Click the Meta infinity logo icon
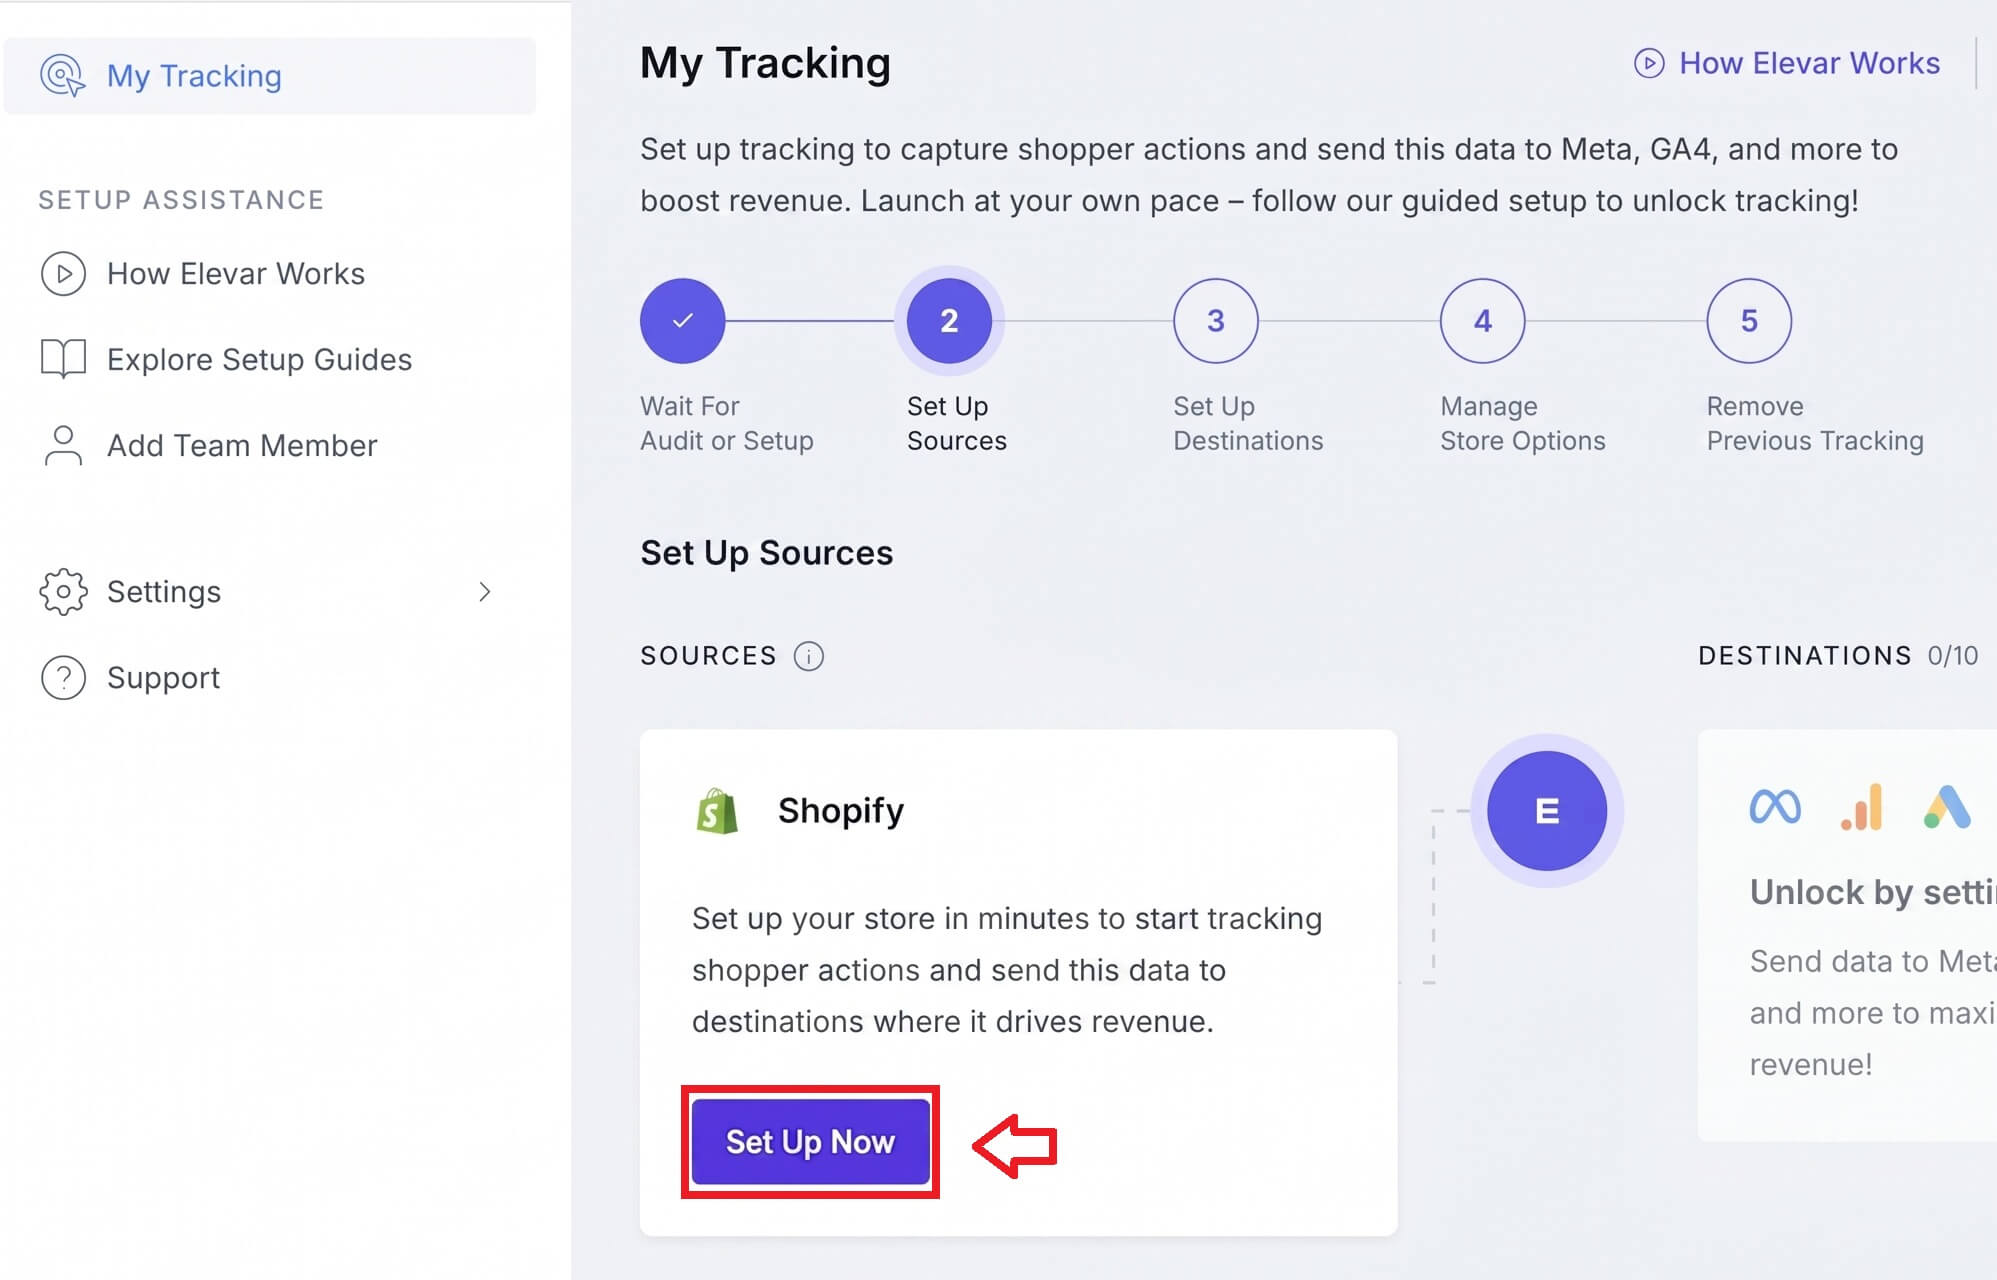This screenshot has height=1280, width=1997. (1775, 807)
